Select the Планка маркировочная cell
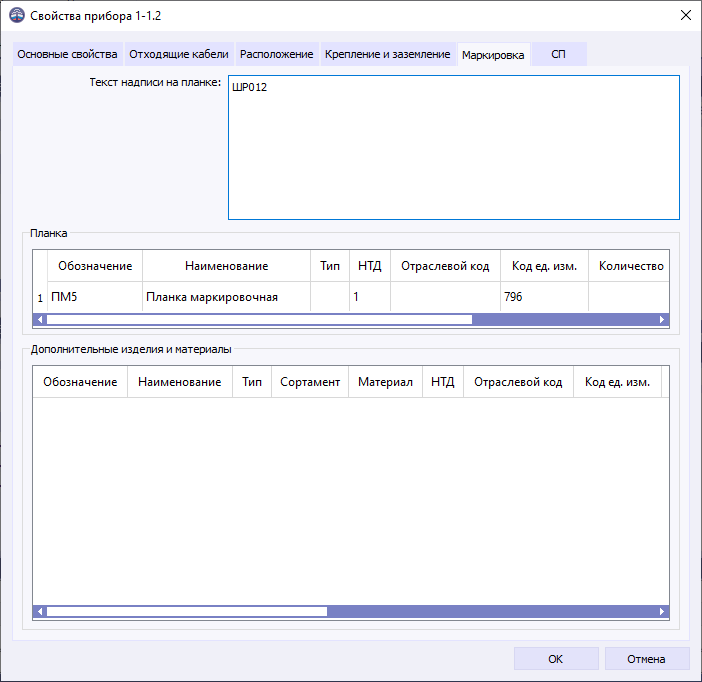Viewport: 702px width, 682px height. (x=227, y=296)
